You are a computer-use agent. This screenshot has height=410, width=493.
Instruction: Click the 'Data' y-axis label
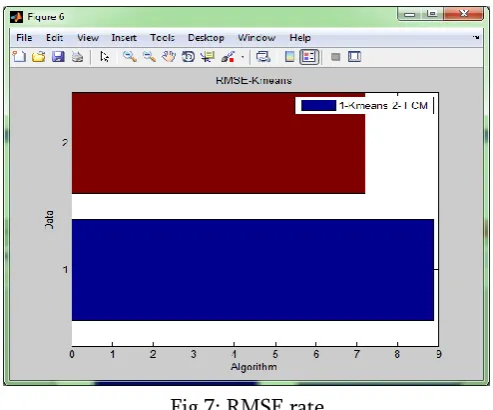49,219
